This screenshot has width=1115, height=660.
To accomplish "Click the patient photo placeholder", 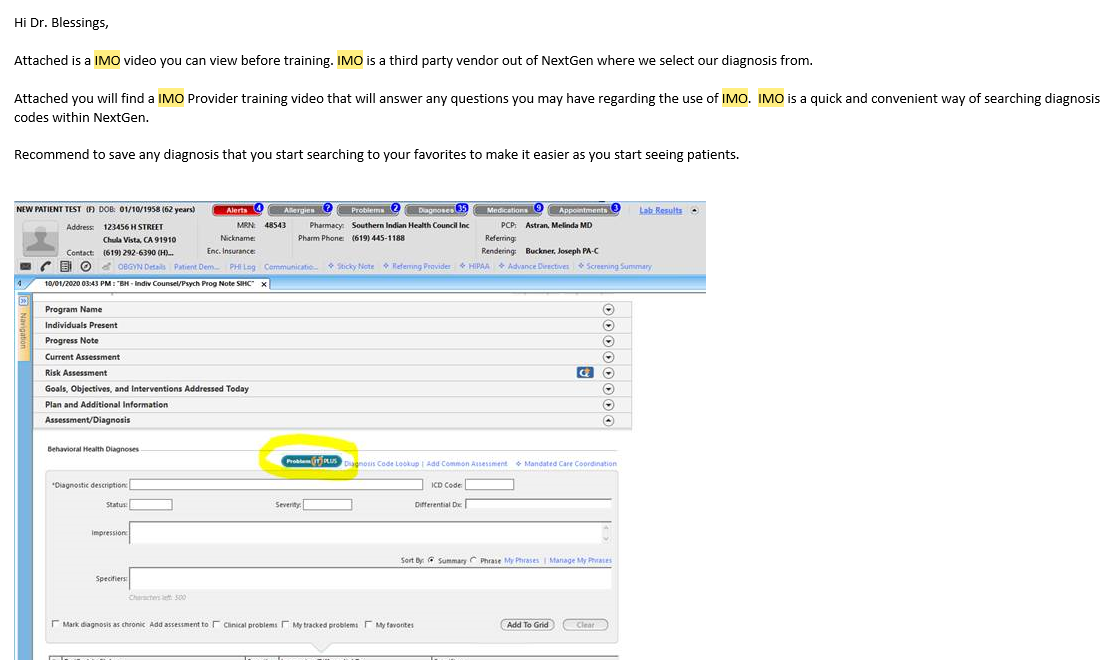I will [40, 238].
